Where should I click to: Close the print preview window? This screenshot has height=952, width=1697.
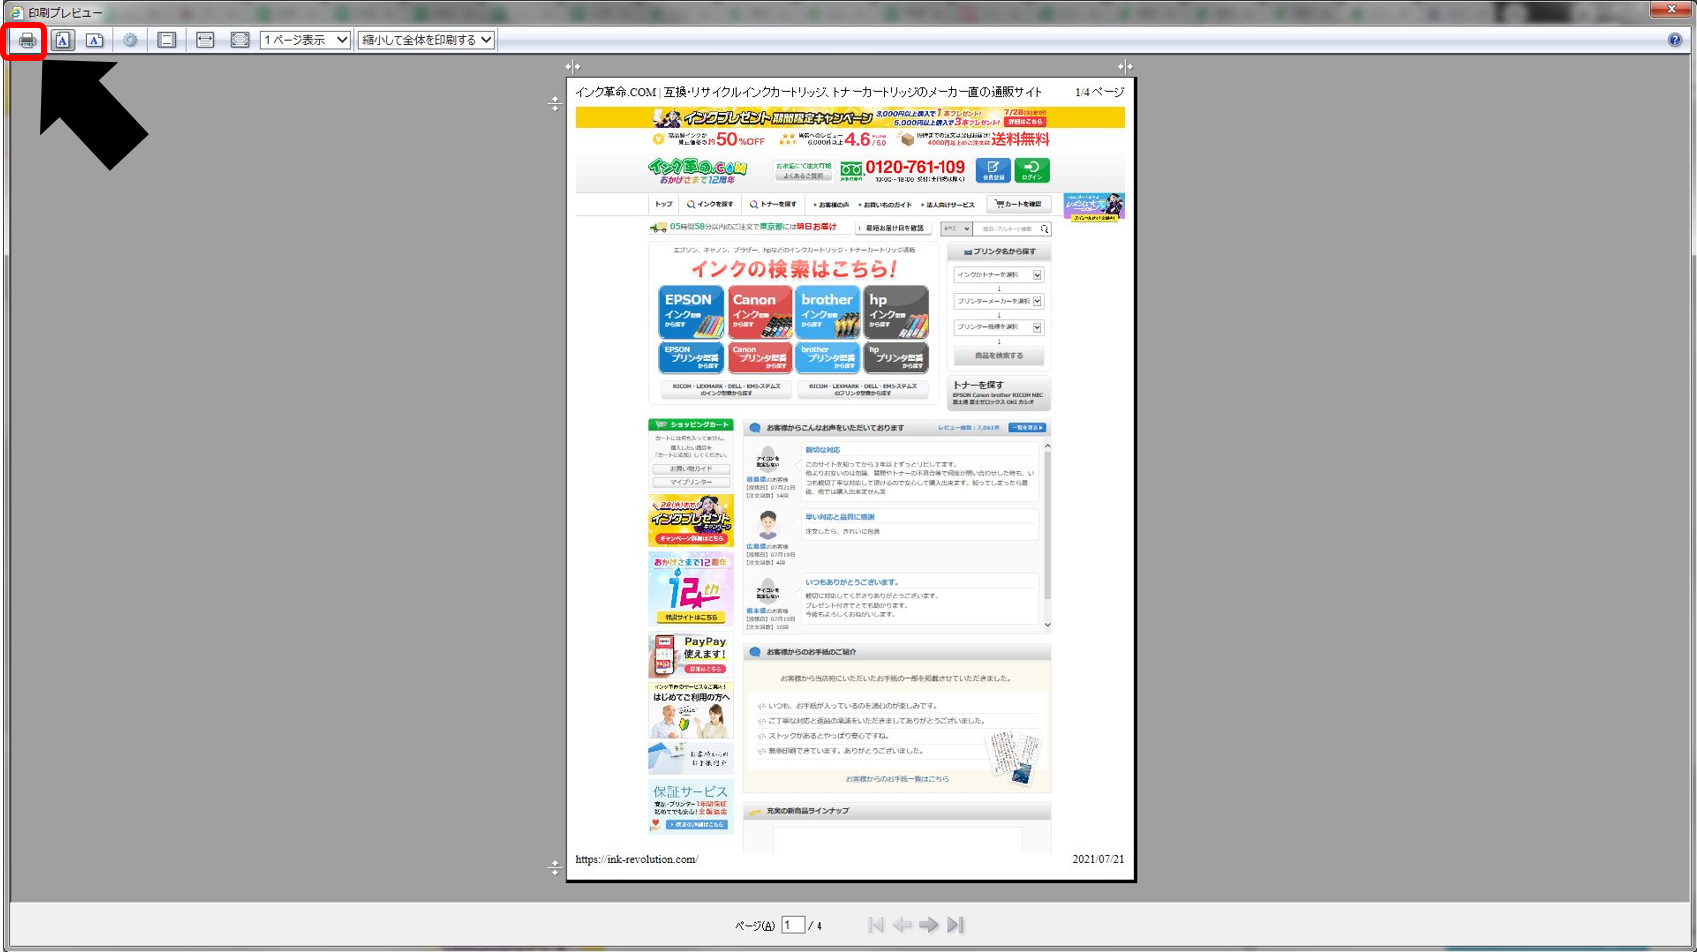pos(1671,9)
